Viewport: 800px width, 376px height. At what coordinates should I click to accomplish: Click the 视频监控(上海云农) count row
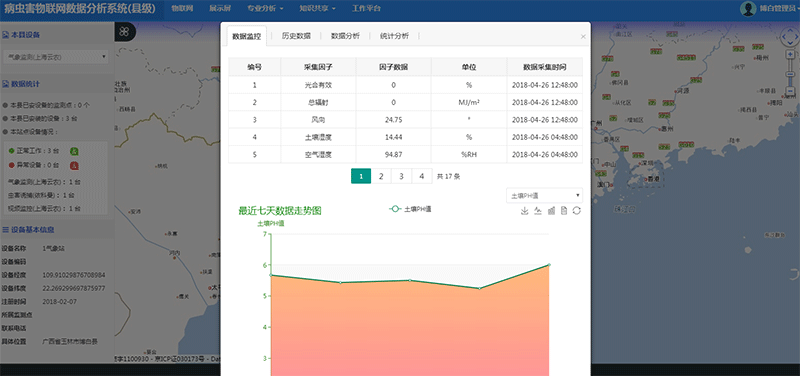44,208
